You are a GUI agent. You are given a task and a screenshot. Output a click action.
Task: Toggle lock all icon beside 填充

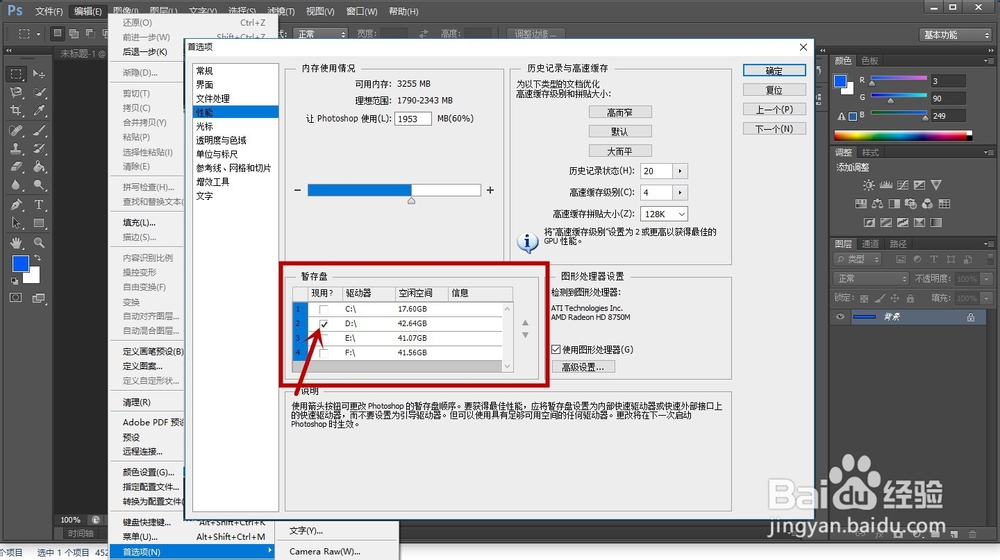(x=910, y=298)
